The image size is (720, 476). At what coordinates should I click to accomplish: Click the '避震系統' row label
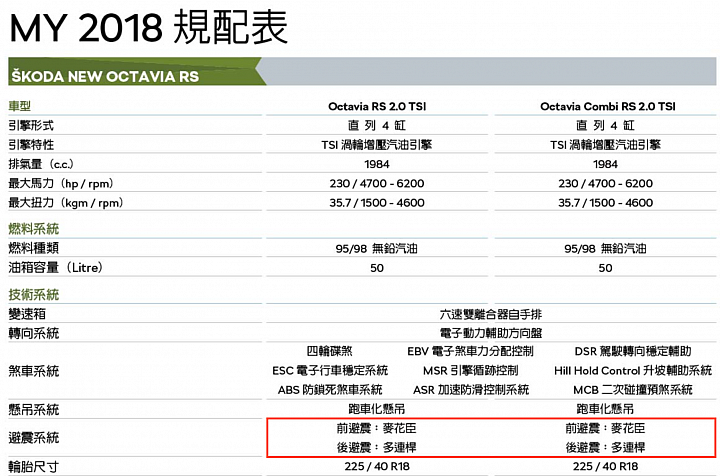pos(34,437)
